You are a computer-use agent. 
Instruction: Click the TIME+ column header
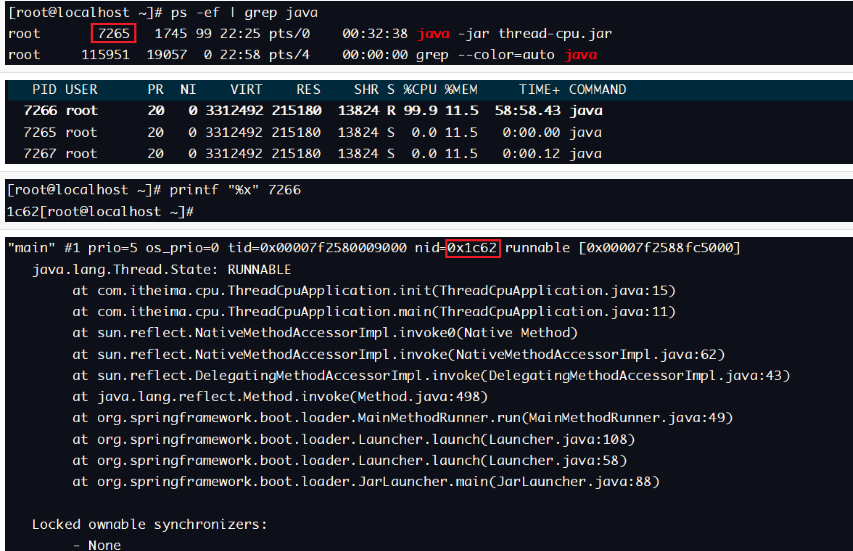pos(539,90)
